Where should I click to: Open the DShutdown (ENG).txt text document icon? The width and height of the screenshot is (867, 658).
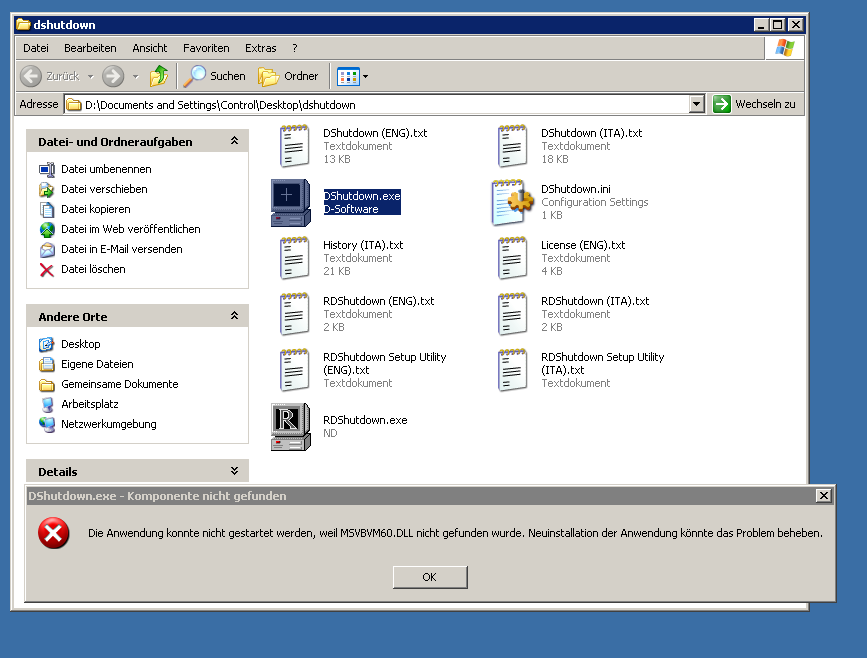pos(293,145)
